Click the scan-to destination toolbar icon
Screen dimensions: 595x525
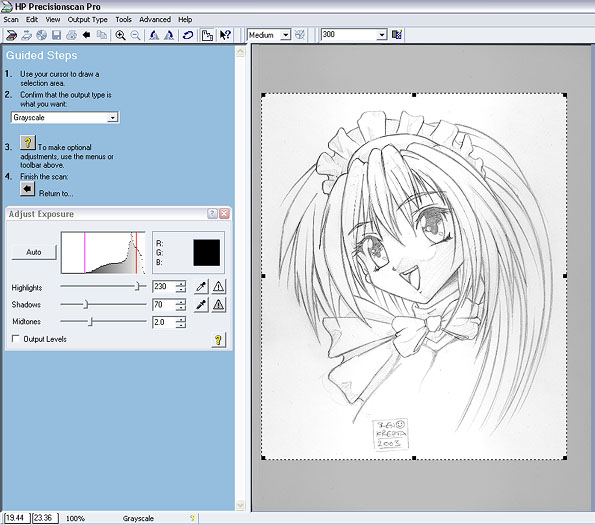[x=26, y=35]
